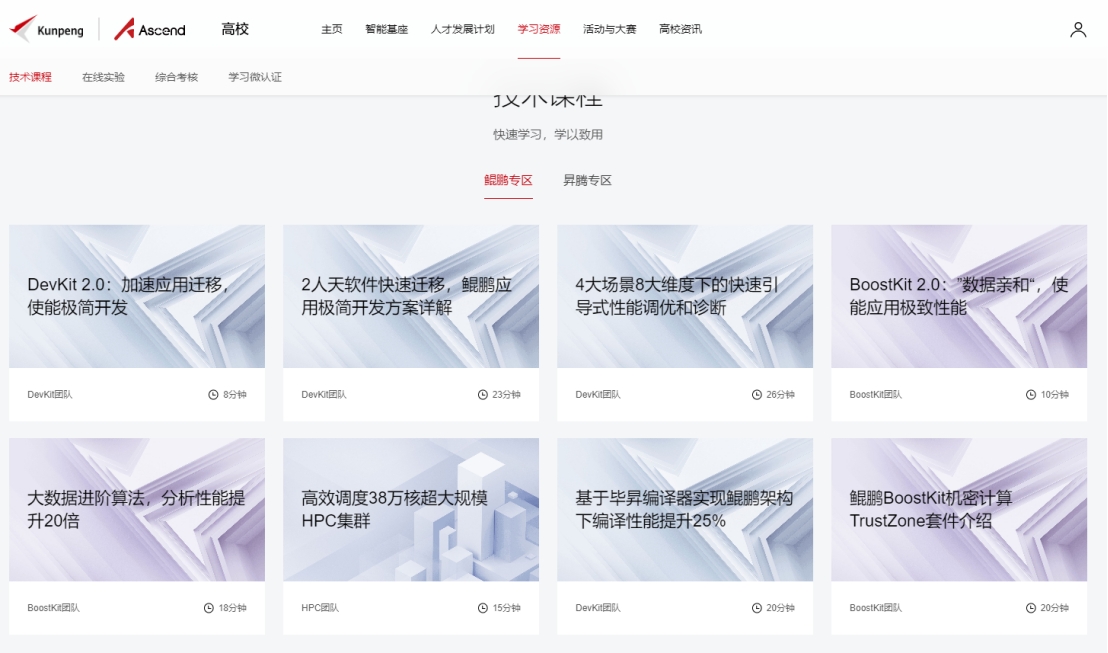
Task: Select the 鲲鹏专区 tab
Action: 508,181
